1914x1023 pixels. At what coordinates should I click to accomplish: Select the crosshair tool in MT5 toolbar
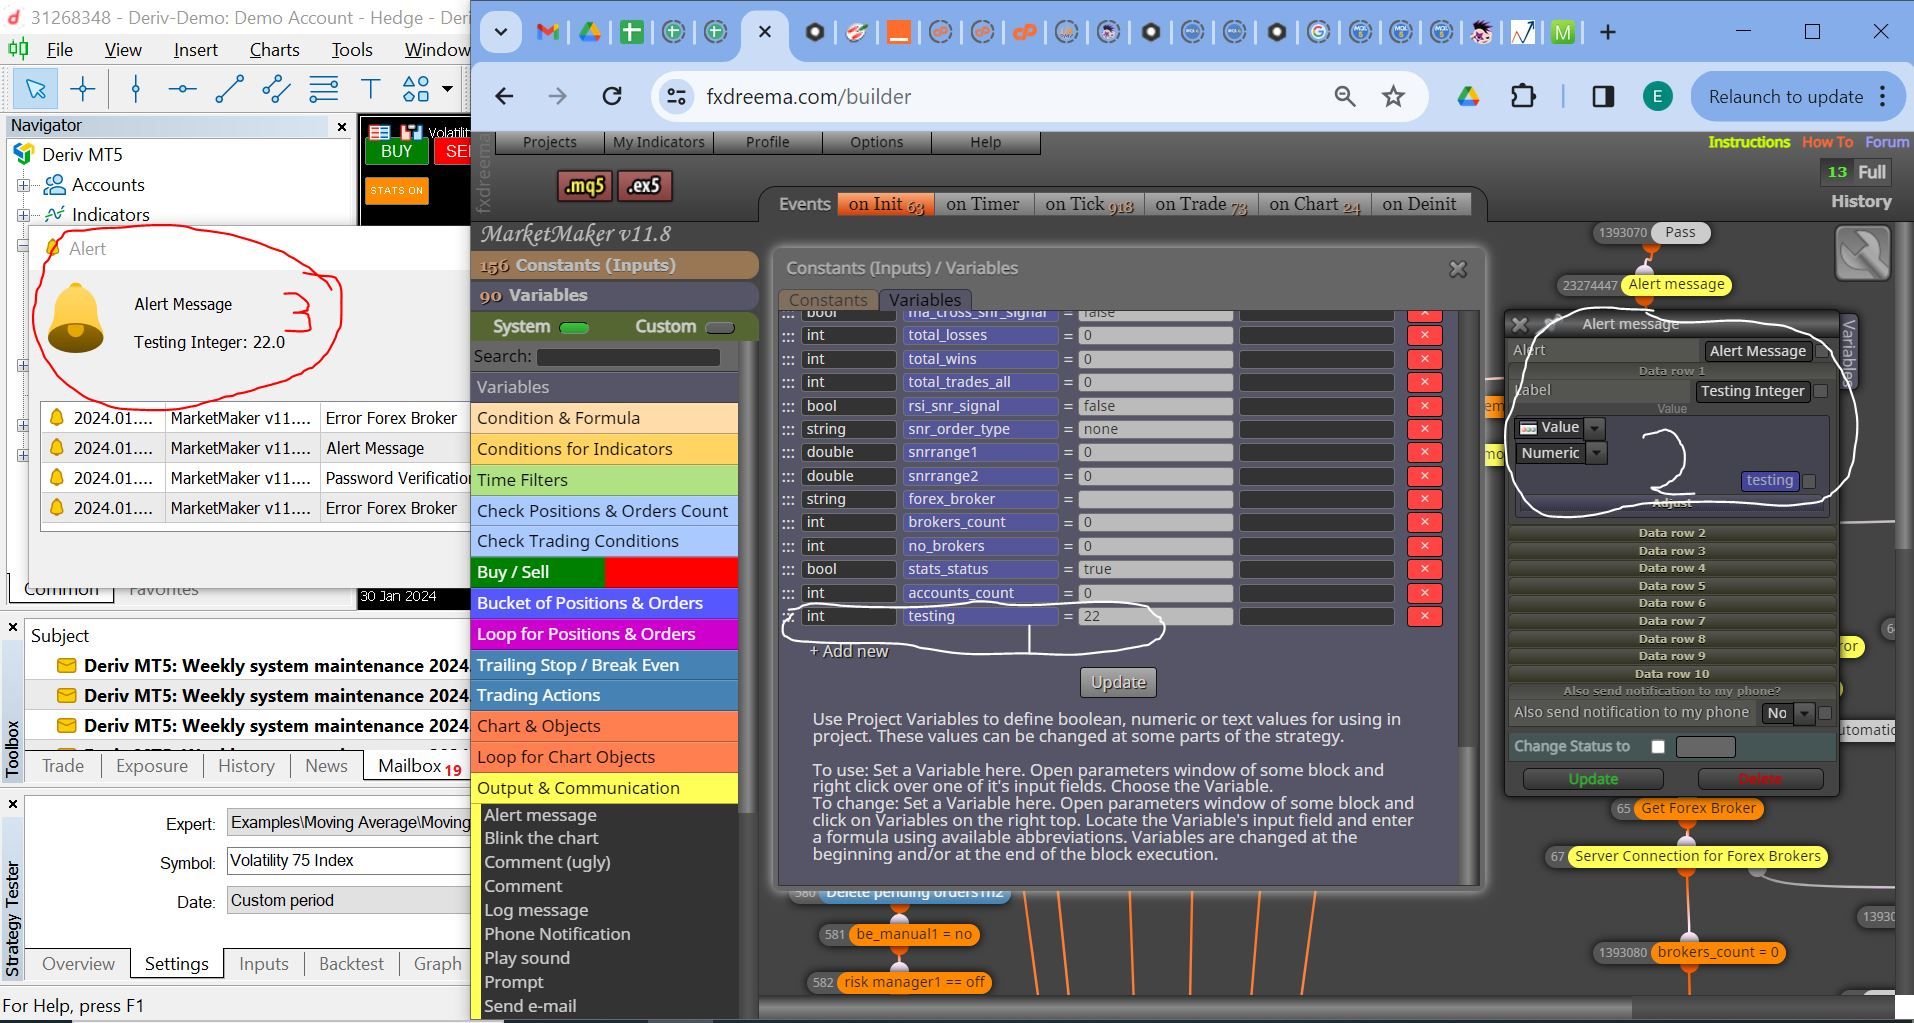pos(83,89)
